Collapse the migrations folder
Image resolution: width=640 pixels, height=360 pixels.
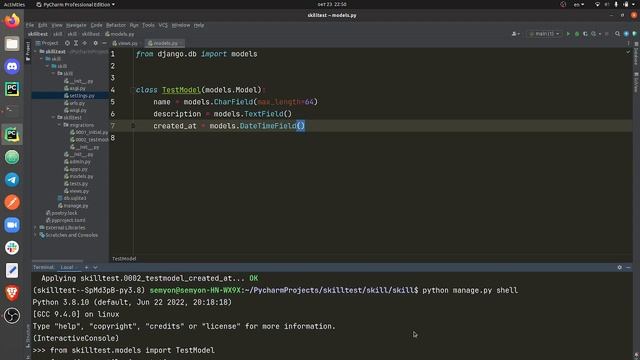(59, 125)
